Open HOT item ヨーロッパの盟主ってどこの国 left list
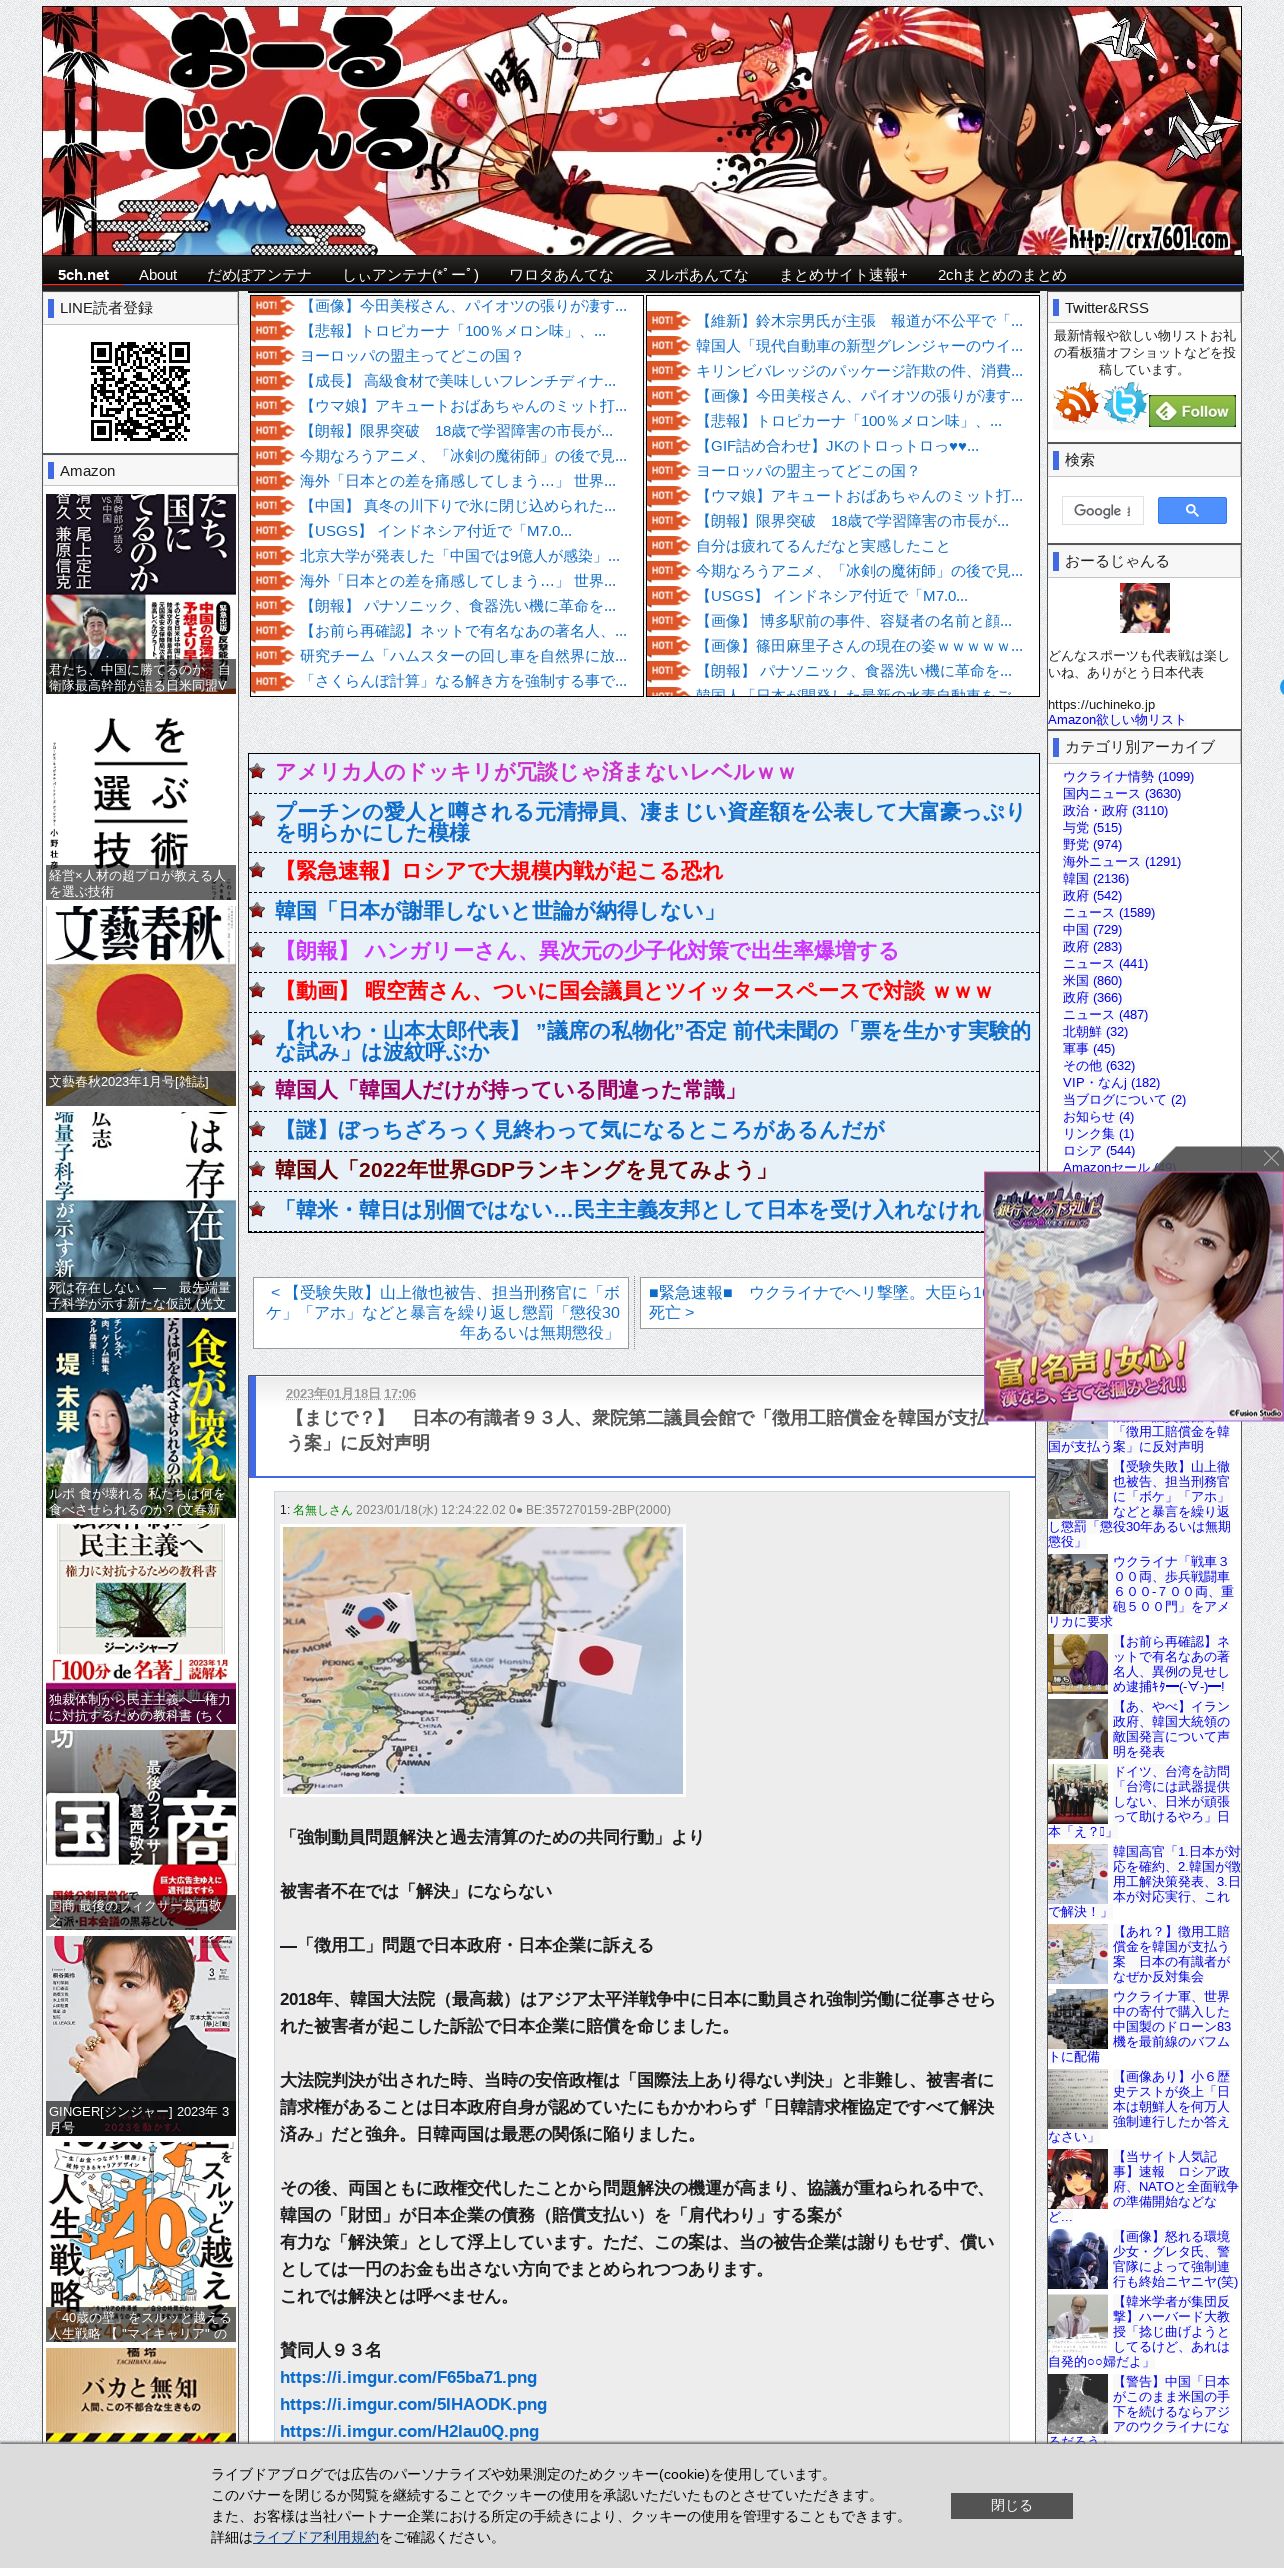The height and width of the screenshot is (2568, 1284). tap(411, 356)
